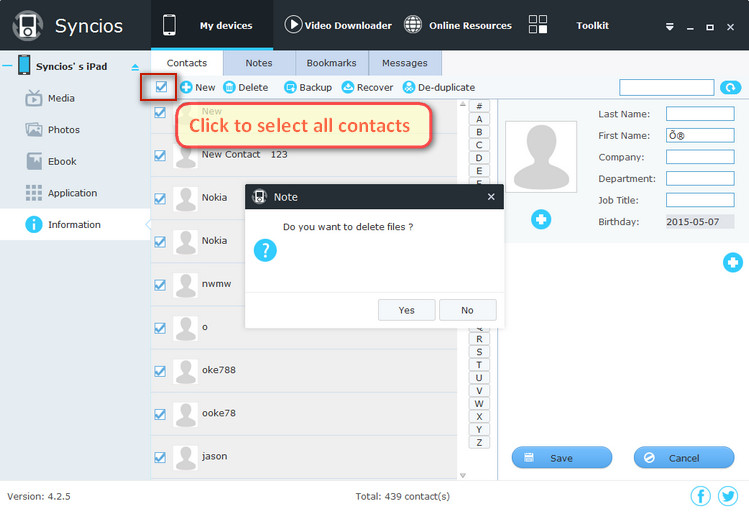The height and width of the screenshot is (512, 749).
Task: Open the My devices phone icon
Action: (169, 25)
